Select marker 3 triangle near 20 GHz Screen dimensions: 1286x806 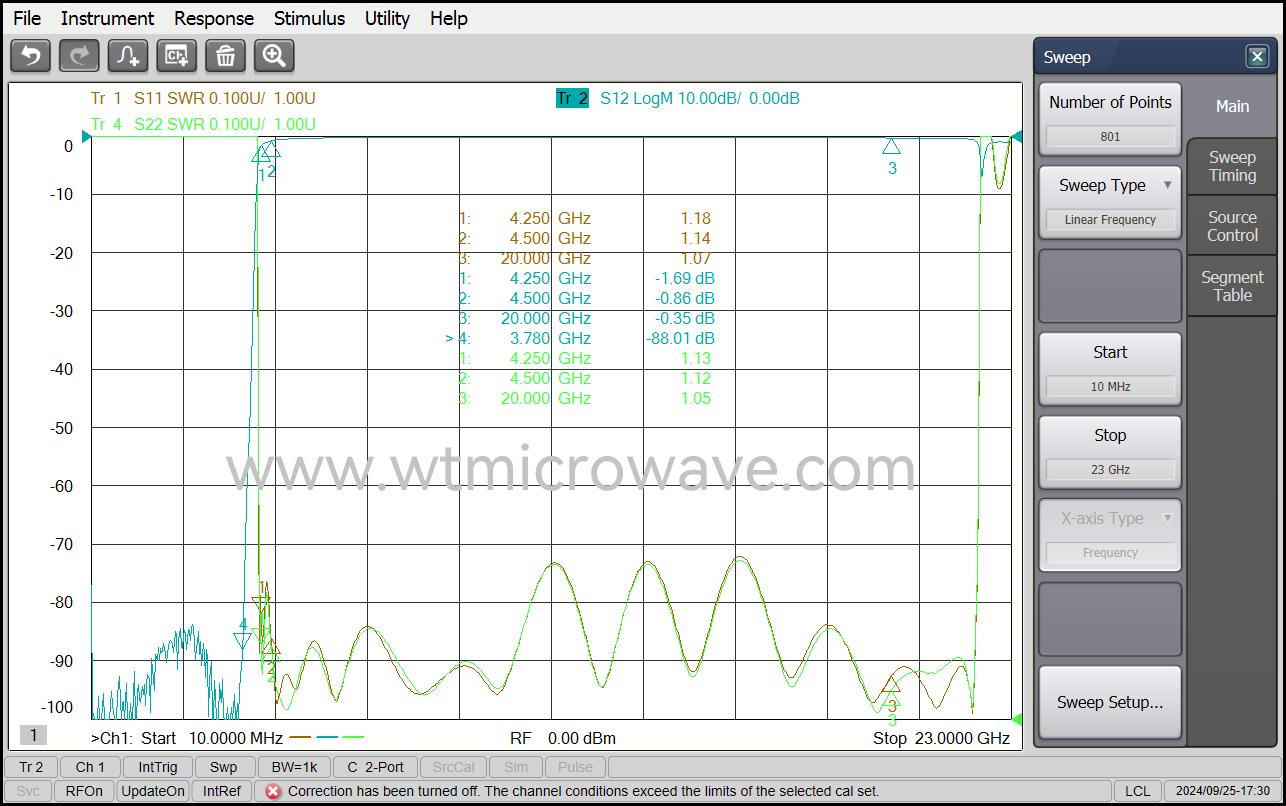click(892, 146)
